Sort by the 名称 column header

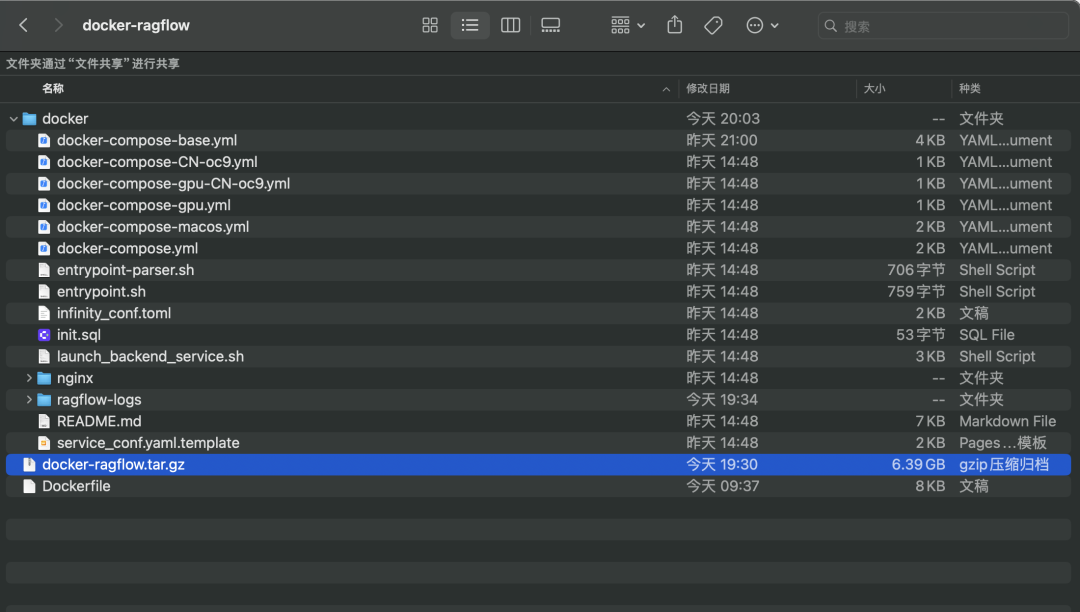(x=53, y=88)
